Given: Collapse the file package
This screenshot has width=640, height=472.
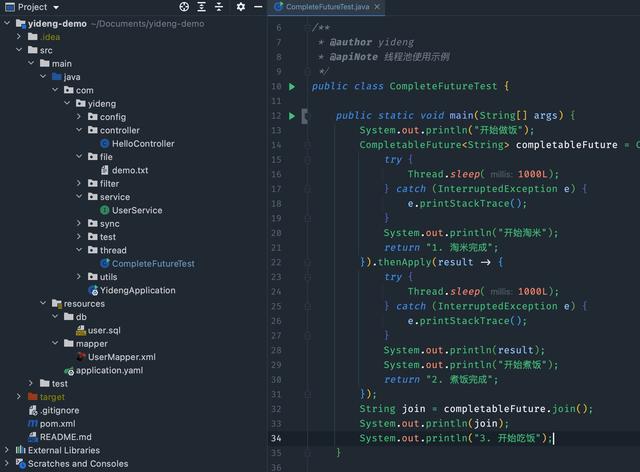Looking at the screenshot, I should click(79, 156).
